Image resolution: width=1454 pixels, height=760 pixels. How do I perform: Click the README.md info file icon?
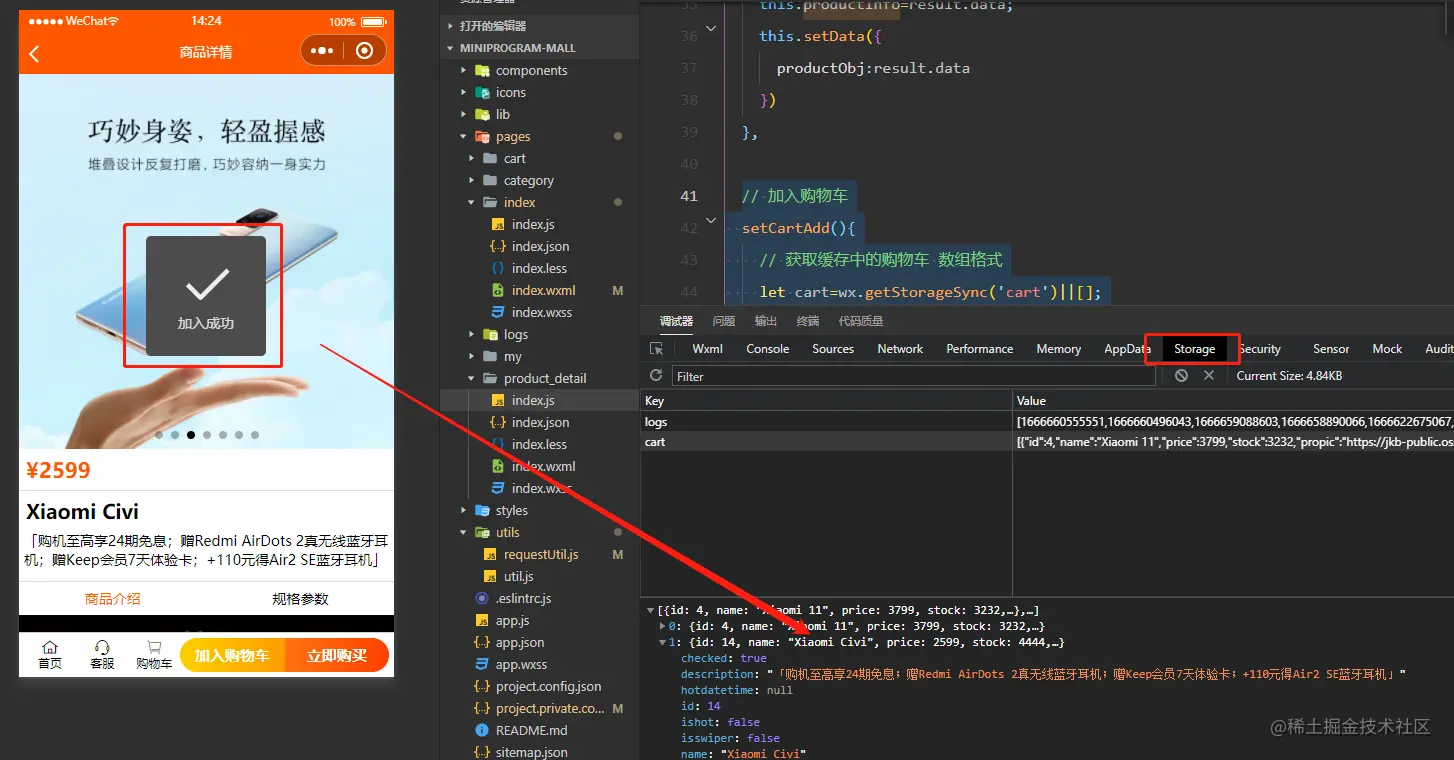tap(482, 730)
